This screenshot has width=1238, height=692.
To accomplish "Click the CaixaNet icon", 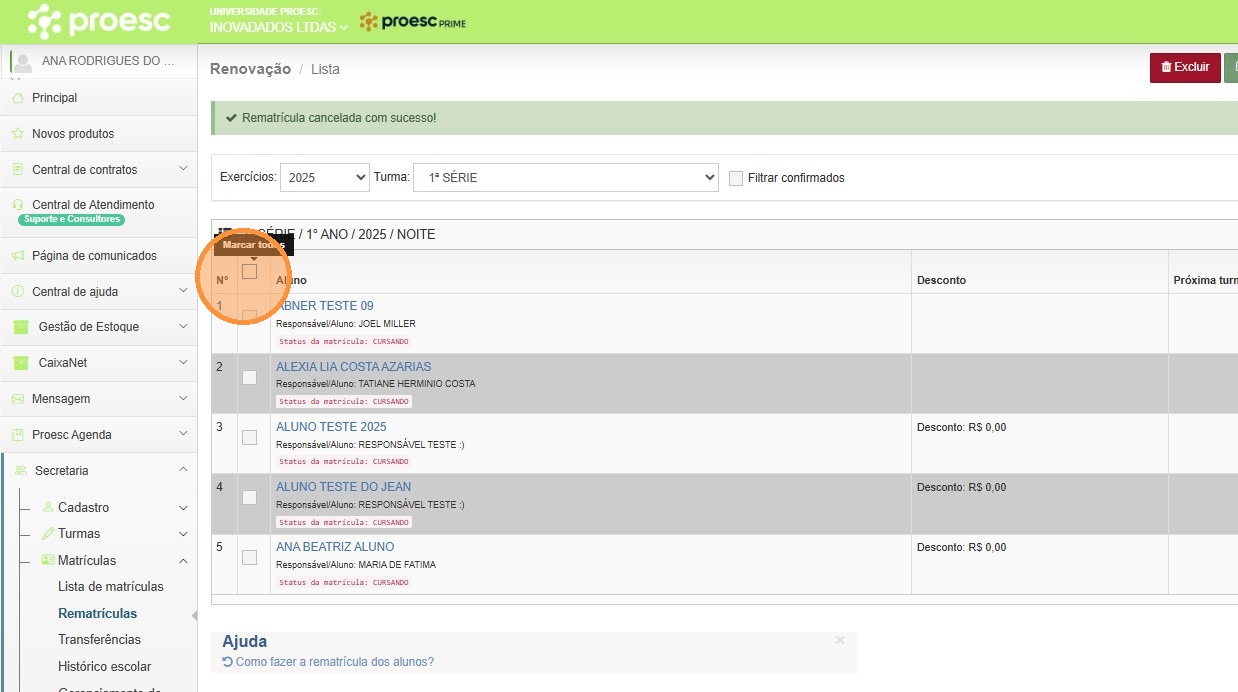I will tap(21, 363).
